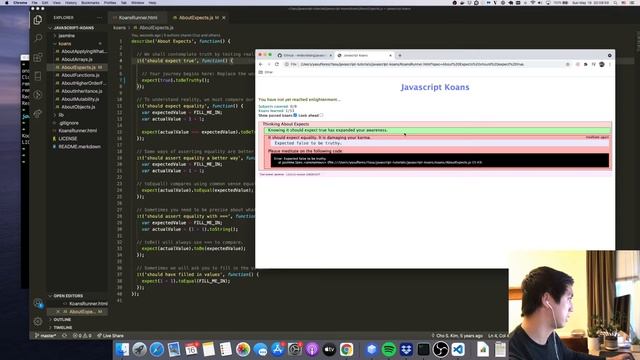640x360 pixels.
Task: Click Chrome's back arrow
Action: point(261,64)
